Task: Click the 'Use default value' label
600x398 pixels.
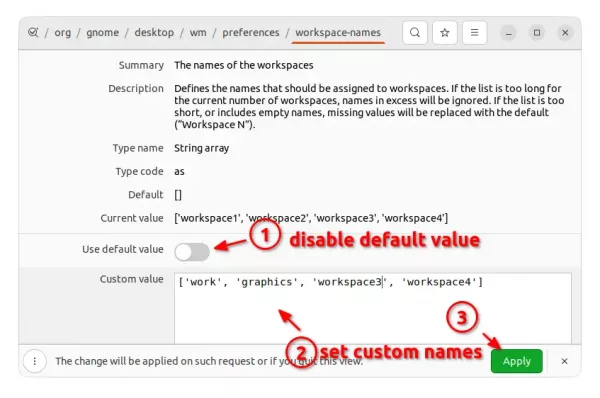Action: (x=123, y=249)
